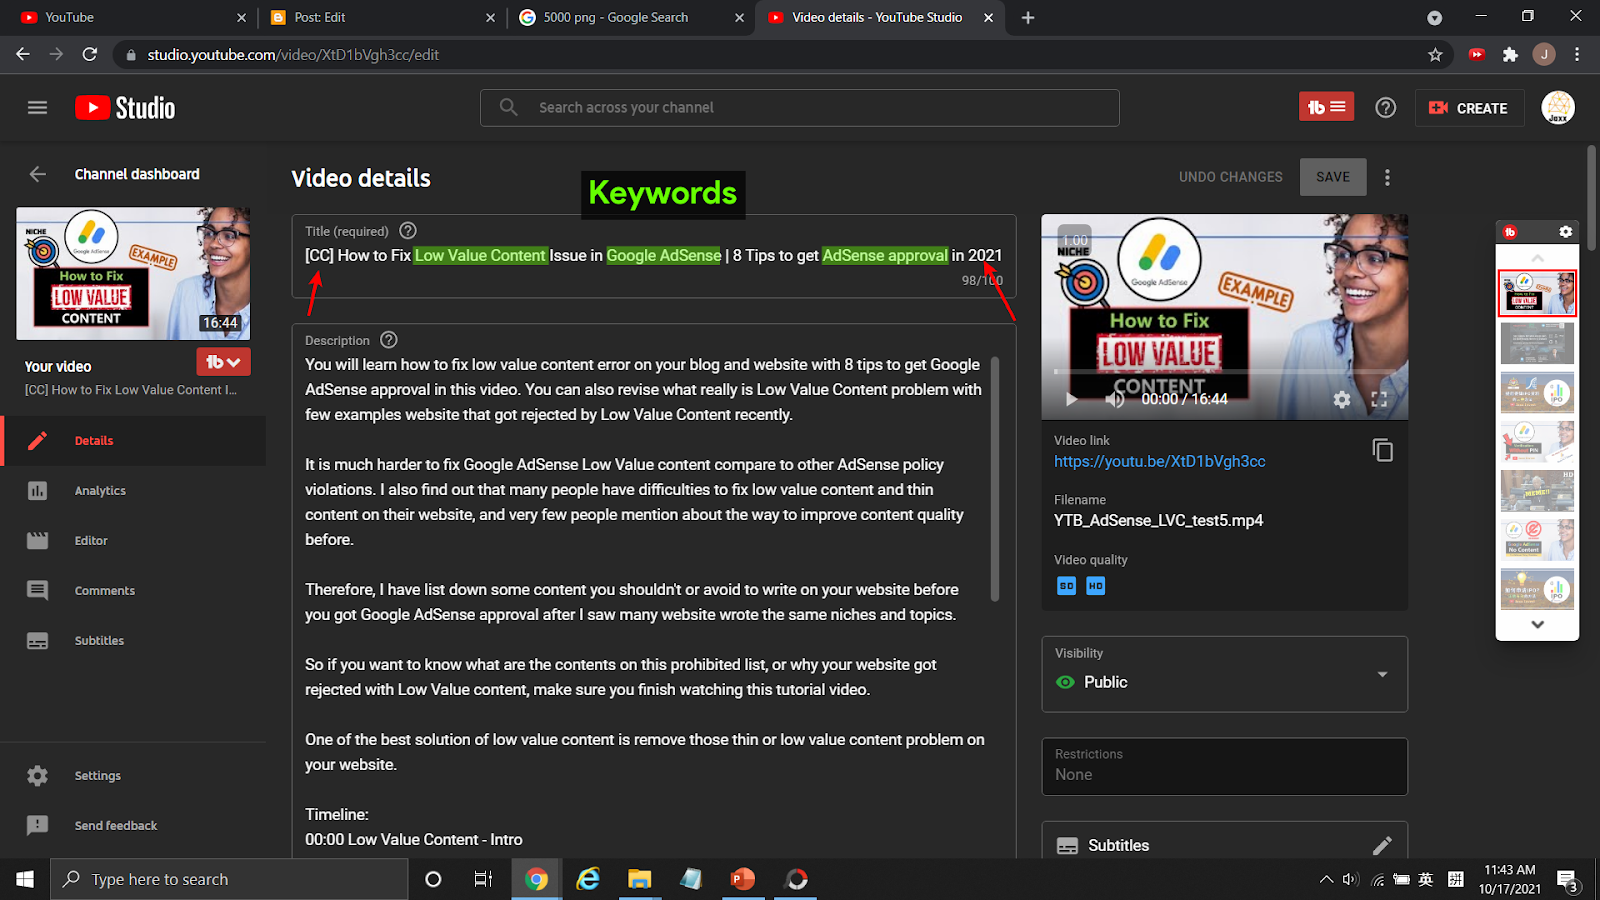
Task: Show help for the Description field
Action: tap(389, 340)
